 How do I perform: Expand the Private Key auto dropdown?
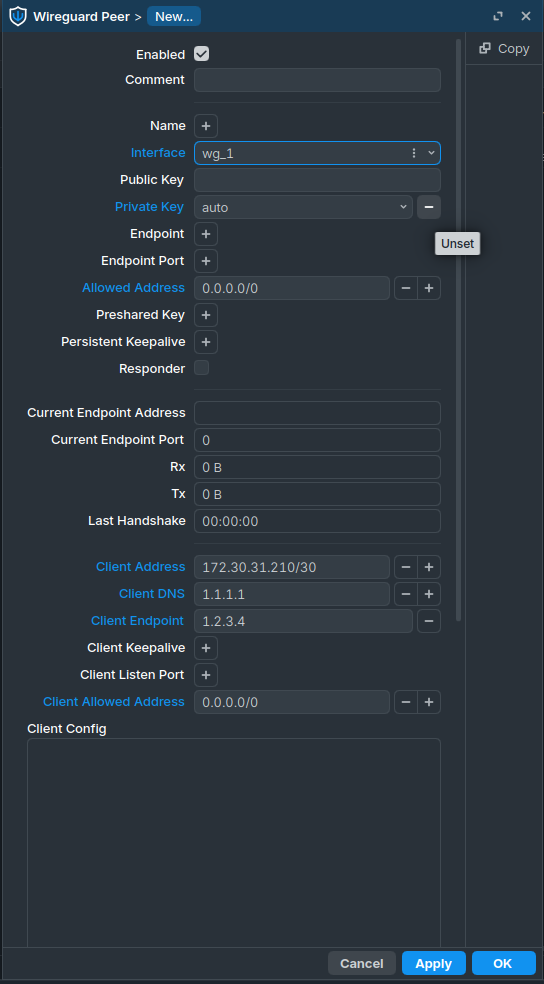click(403, 207)
